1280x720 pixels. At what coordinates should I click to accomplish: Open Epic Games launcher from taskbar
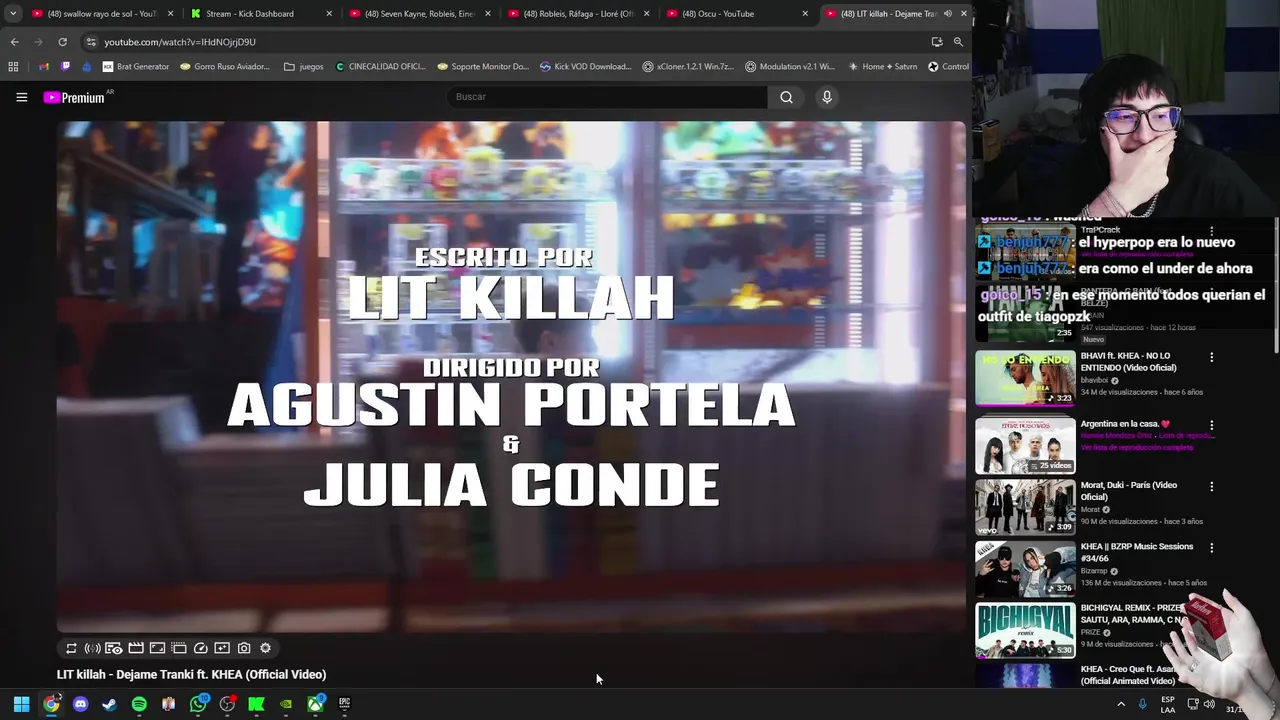click(344, 704)
